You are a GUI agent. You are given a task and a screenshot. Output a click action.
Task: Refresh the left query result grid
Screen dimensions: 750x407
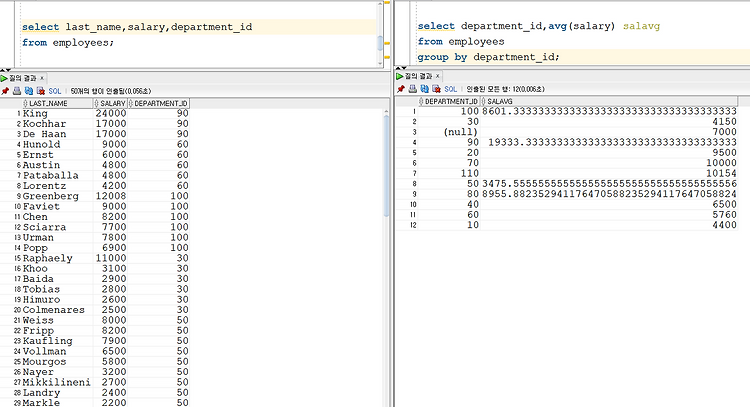(29, 91)
